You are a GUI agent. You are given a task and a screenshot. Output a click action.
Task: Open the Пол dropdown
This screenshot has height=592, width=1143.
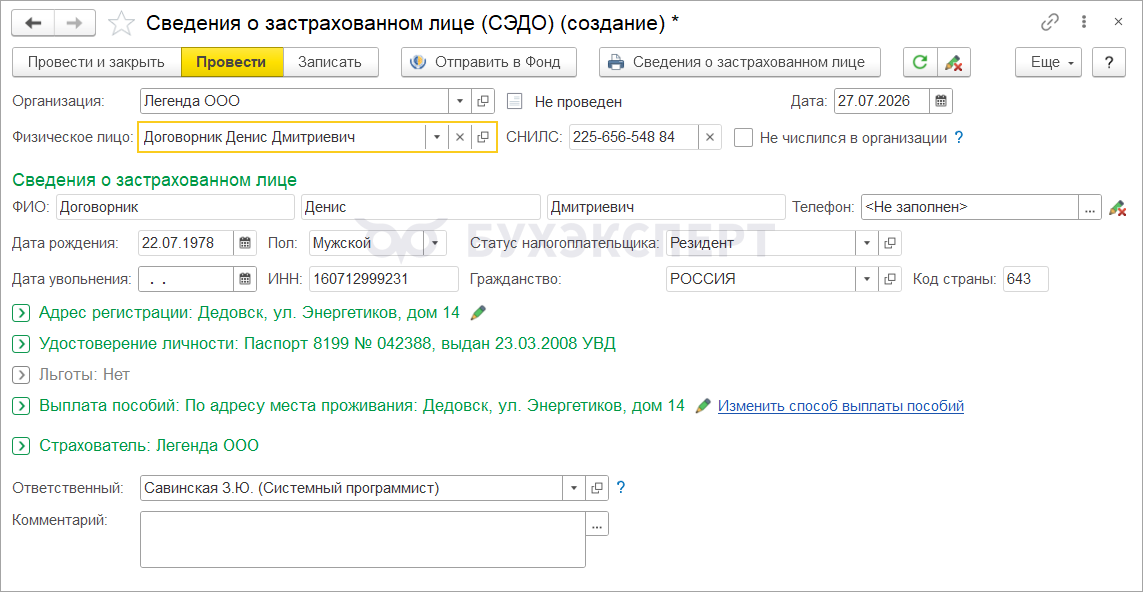(435, 243)
